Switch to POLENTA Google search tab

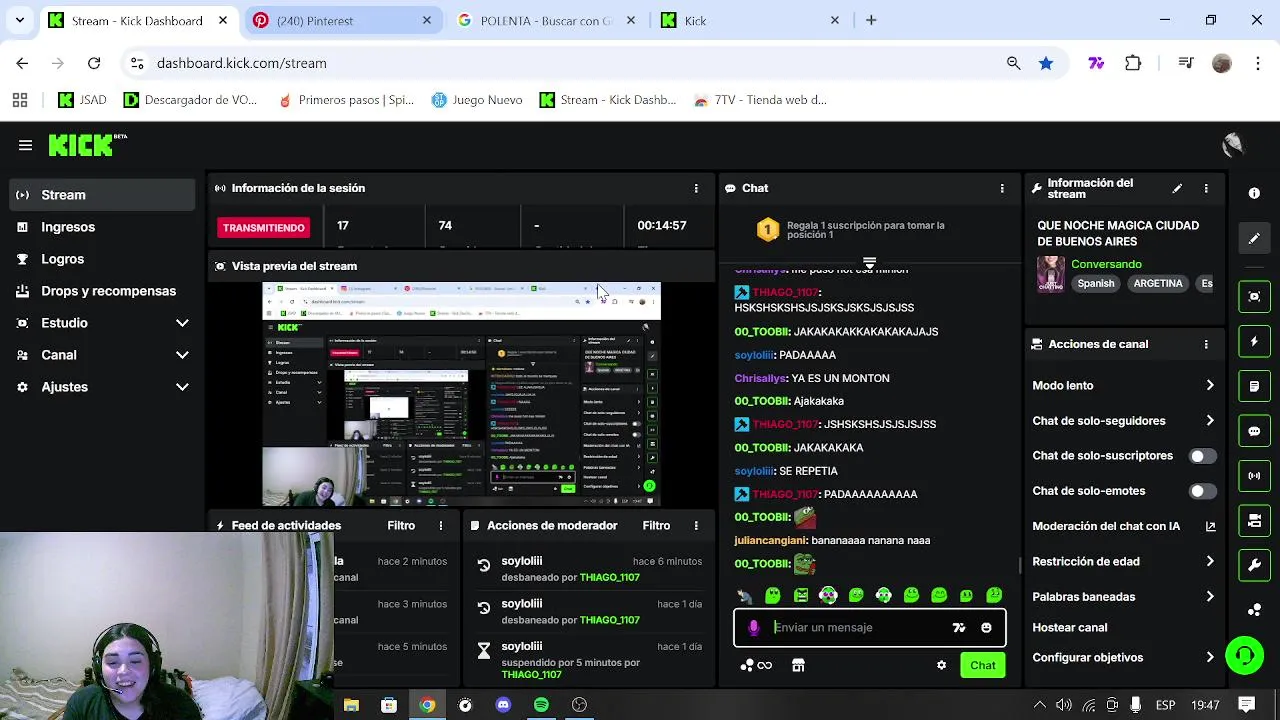(x=545, y=20)
